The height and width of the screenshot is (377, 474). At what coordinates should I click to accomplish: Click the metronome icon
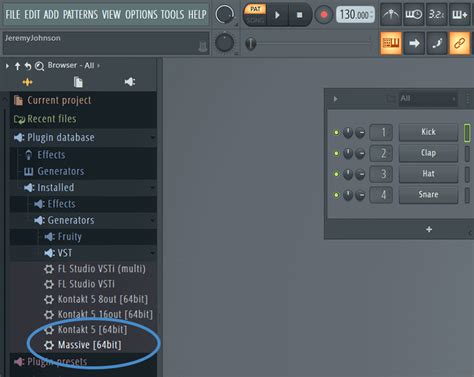pyautogui.click(x=391, y=14)
